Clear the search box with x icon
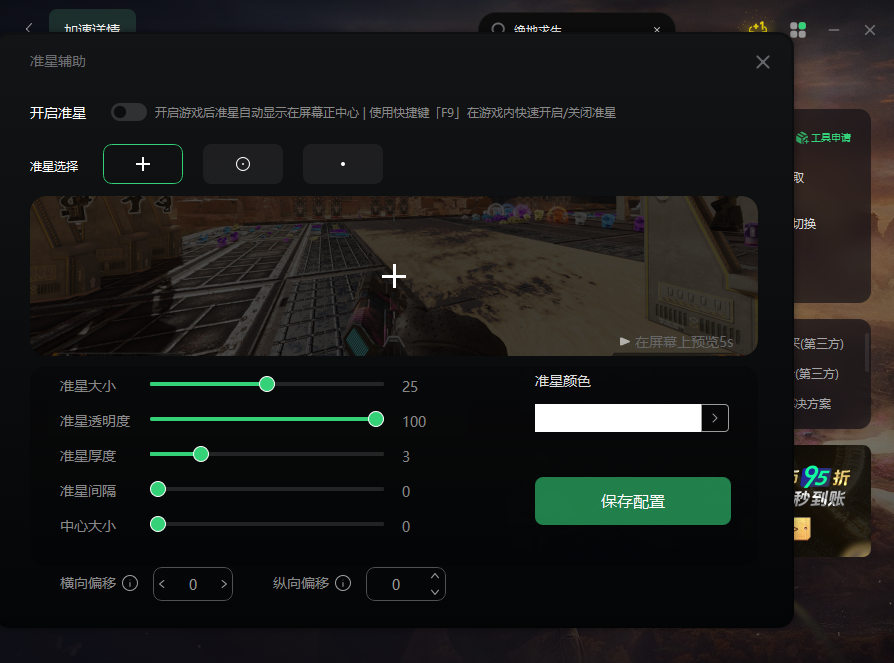The height and width of the screenshot is (663, 894). 657,30
